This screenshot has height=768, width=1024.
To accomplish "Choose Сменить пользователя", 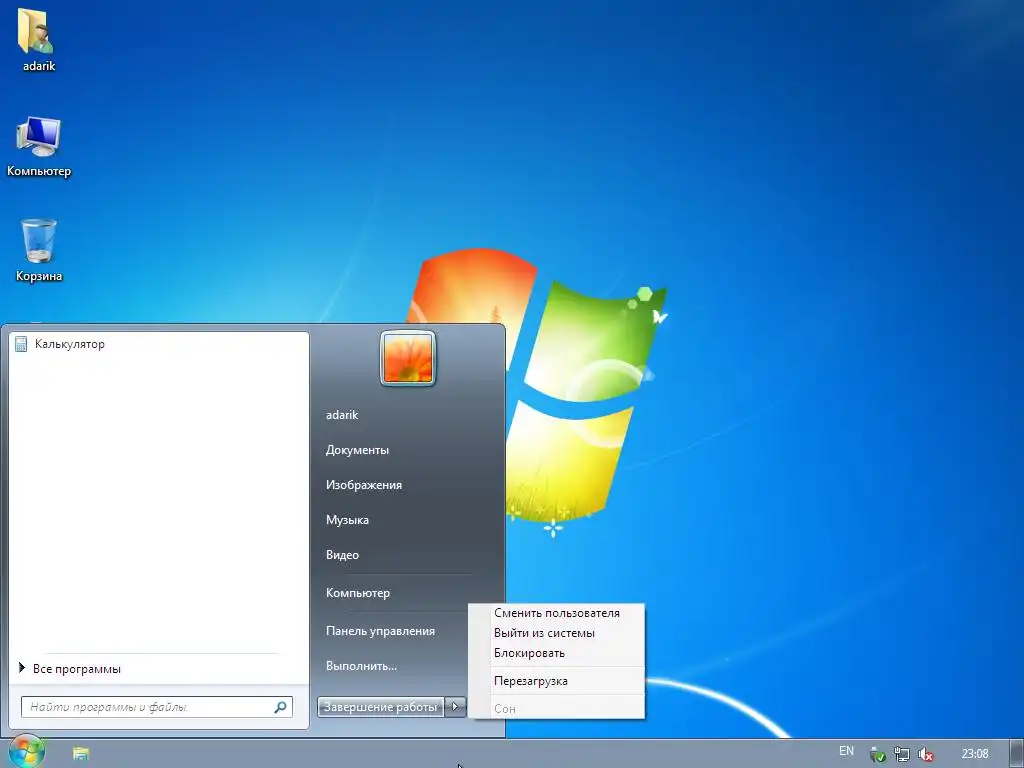I will pyautogui.click(x=556, y=613).
